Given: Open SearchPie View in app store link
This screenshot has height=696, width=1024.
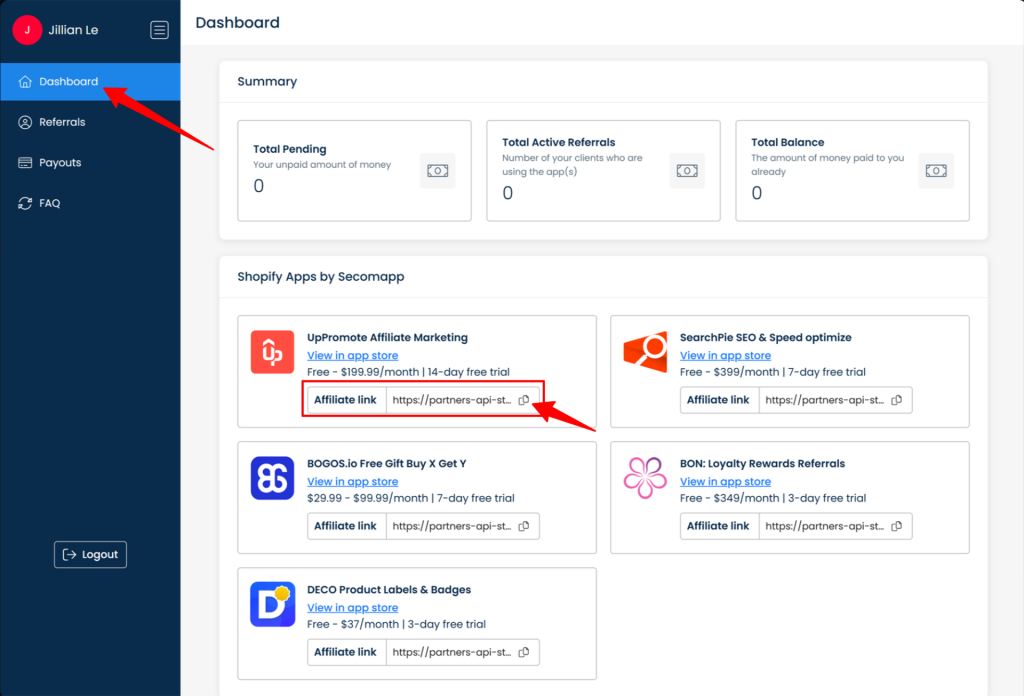Looking at the screenshot, I should click(x=725, y=355).
